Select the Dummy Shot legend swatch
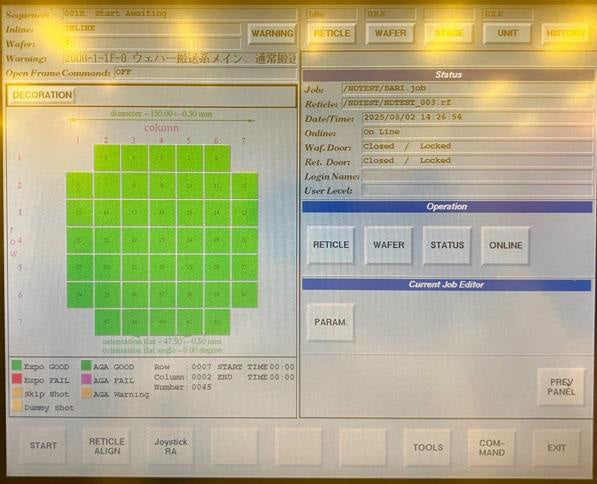Viewport: 597px width, 484px height. click(x=16, y=406)
